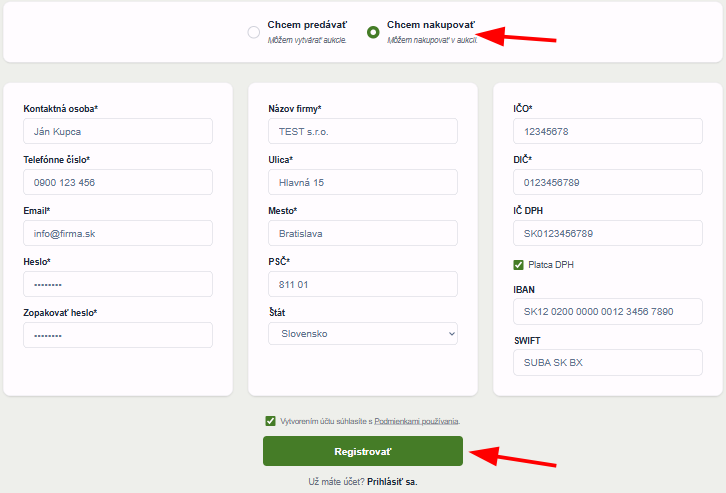This screenshot has width=726, height=493.
Task: Click the IBAN account field
Action: tap(607, 311)
